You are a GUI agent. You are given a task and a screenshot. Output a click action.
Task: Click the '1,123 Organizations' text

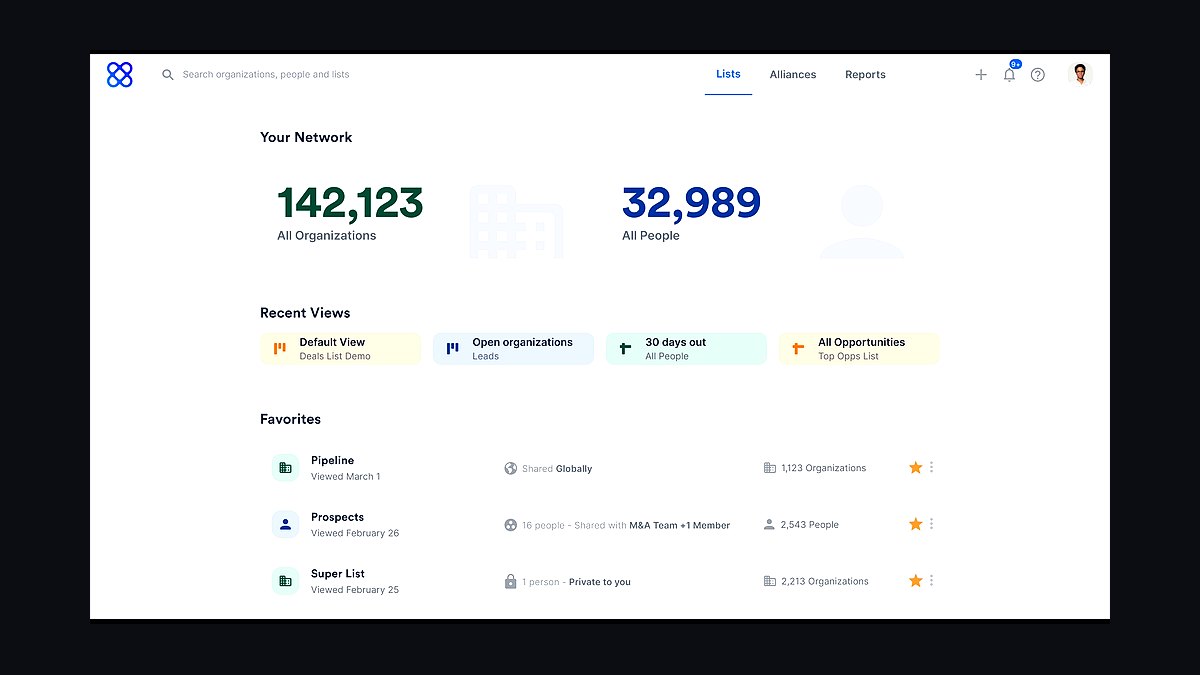coord(824,468)
